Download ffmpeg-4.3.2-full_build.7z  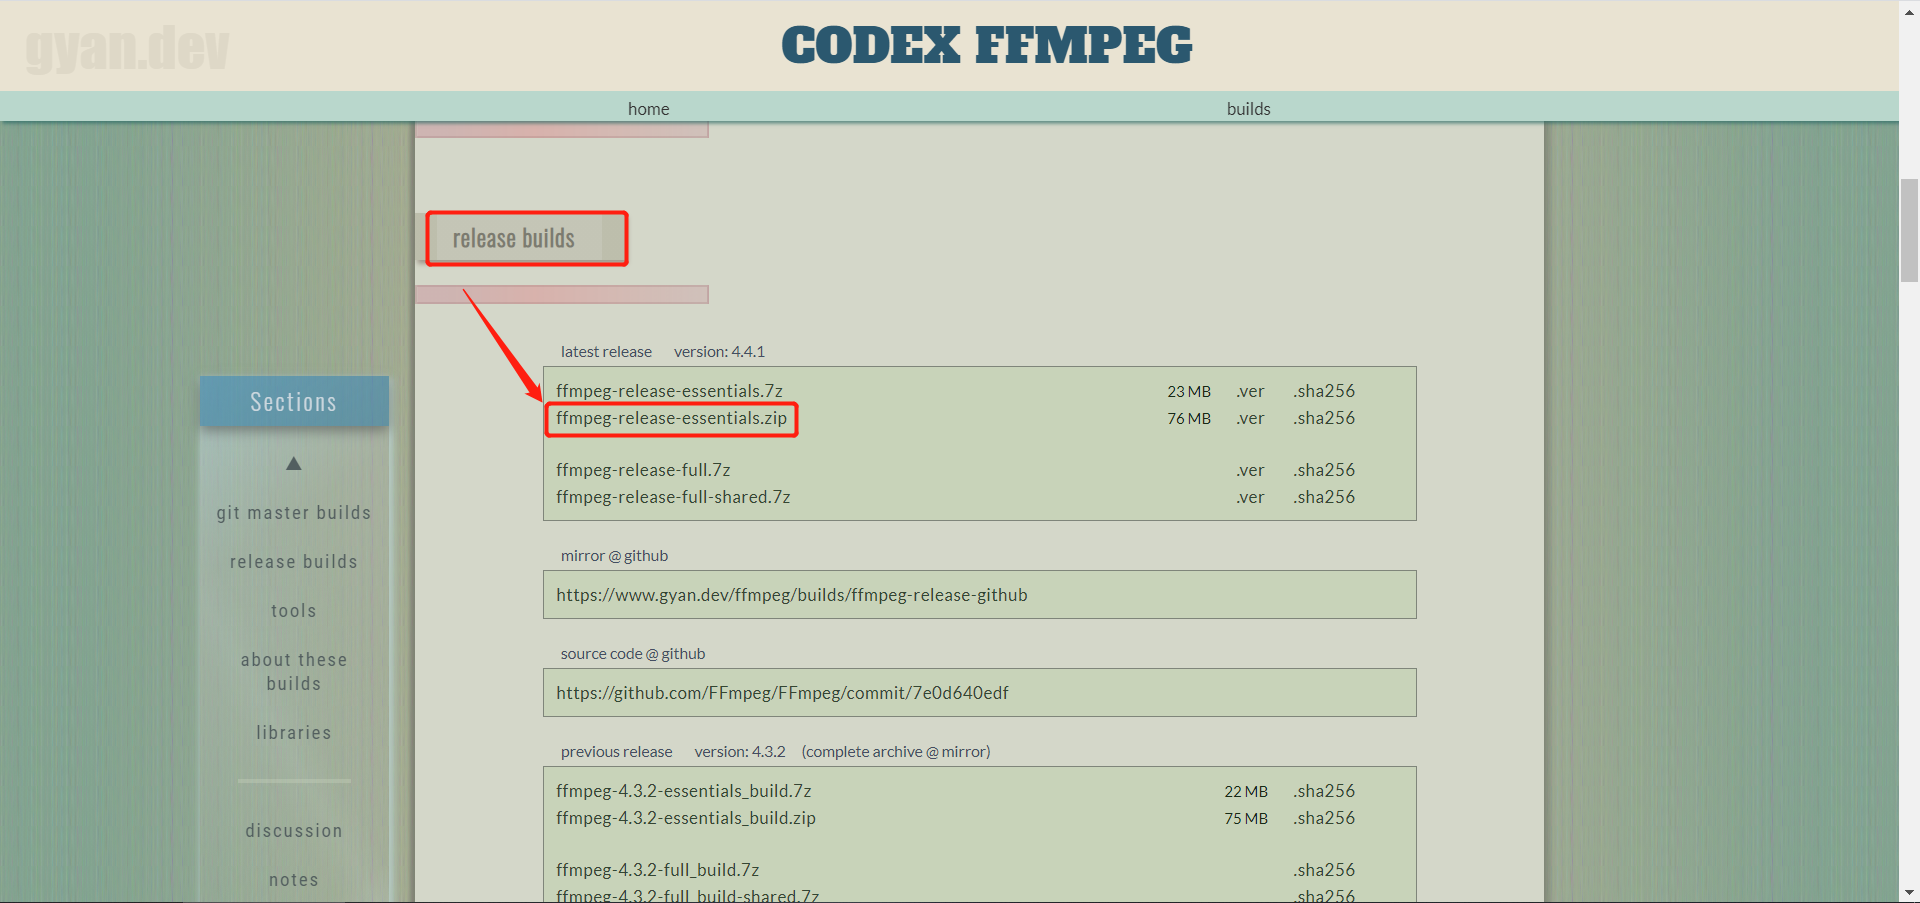(x=657, y=870)
